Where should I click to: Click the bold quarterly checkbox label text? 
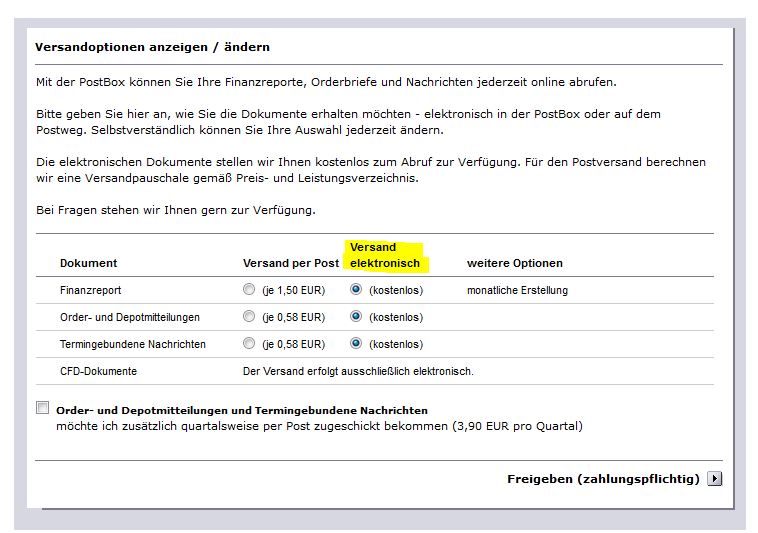coord(242,410)
